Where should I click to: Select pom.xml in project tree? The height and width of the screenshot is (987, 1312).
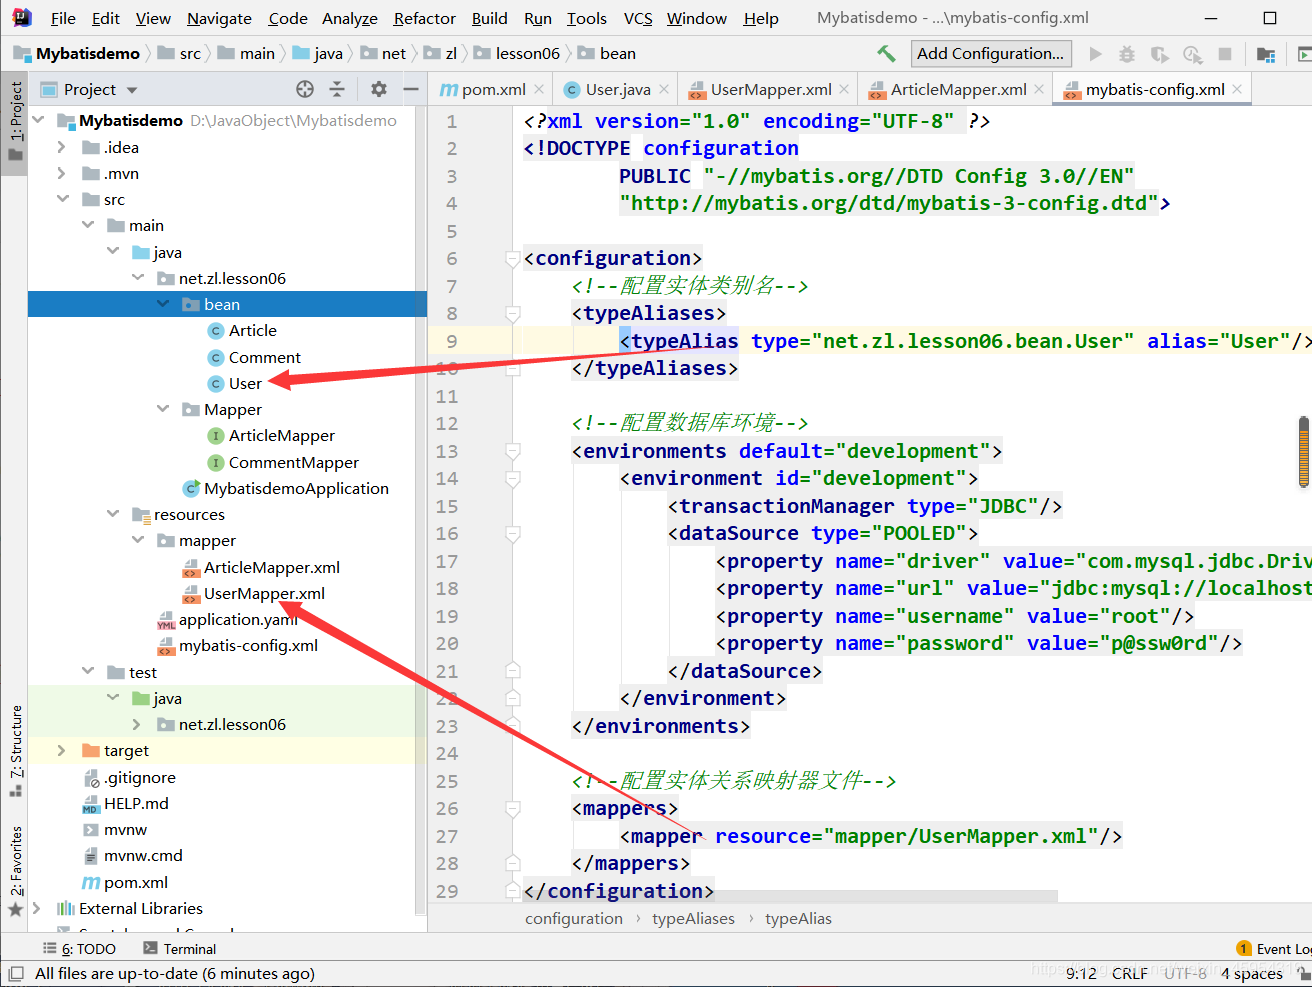click(135, 882)
